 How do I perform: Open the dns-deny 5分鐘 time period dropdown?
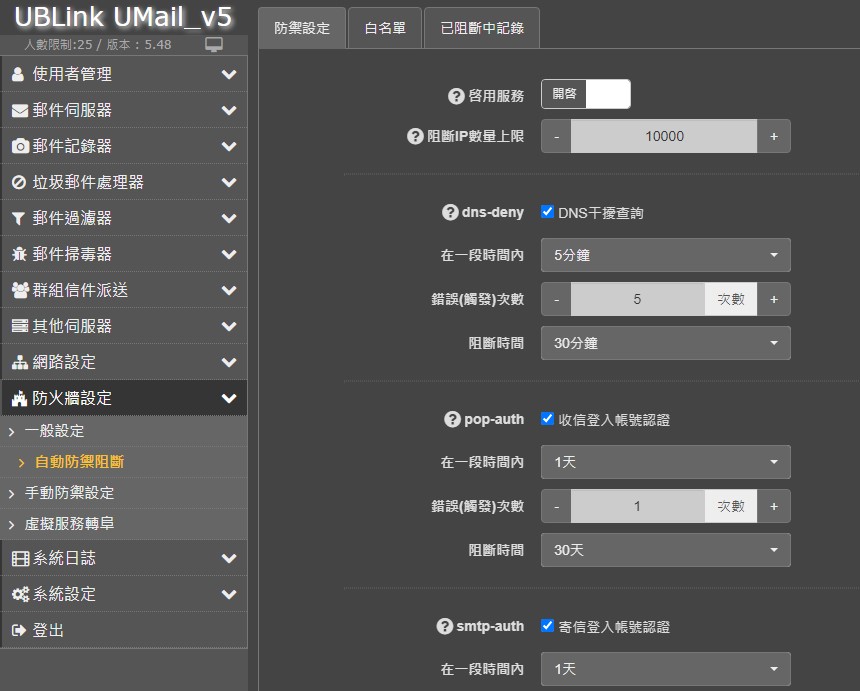pos(665,255)
